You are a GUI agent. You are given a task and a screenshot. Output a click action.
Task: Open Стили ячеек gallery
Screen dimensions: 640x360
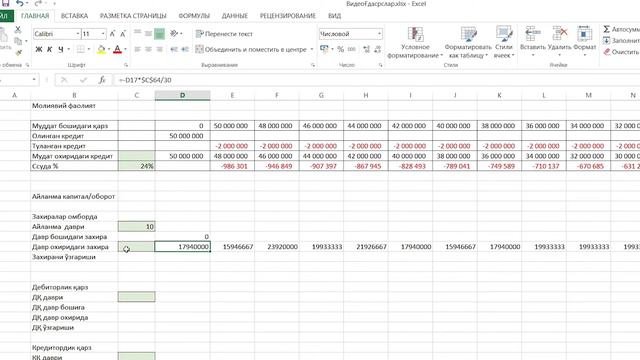click(504, 42)
